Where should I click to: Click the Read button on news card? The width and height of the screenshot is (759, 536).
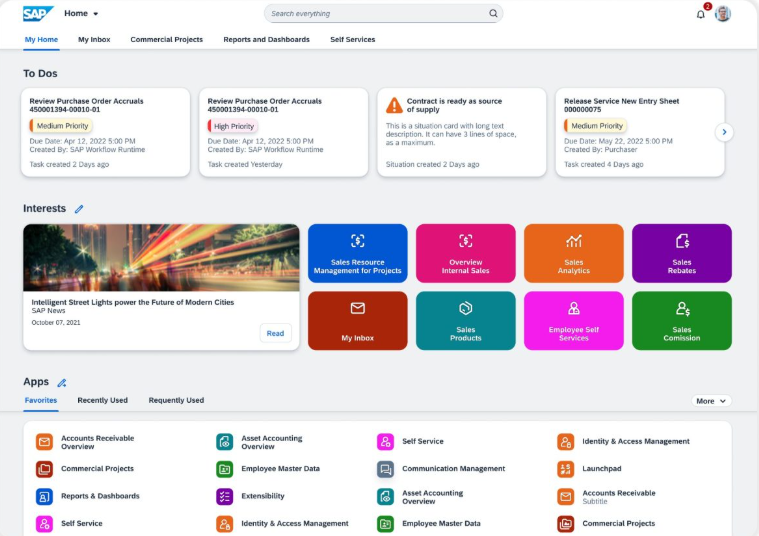click(275, 333)
